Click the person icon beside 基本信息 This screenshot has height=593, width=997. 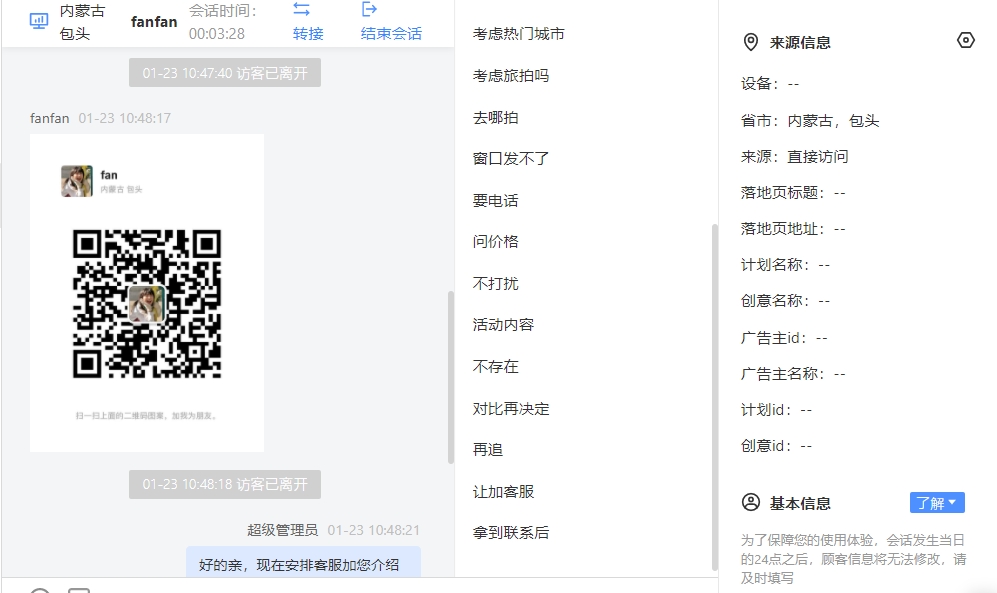point(751,503)
